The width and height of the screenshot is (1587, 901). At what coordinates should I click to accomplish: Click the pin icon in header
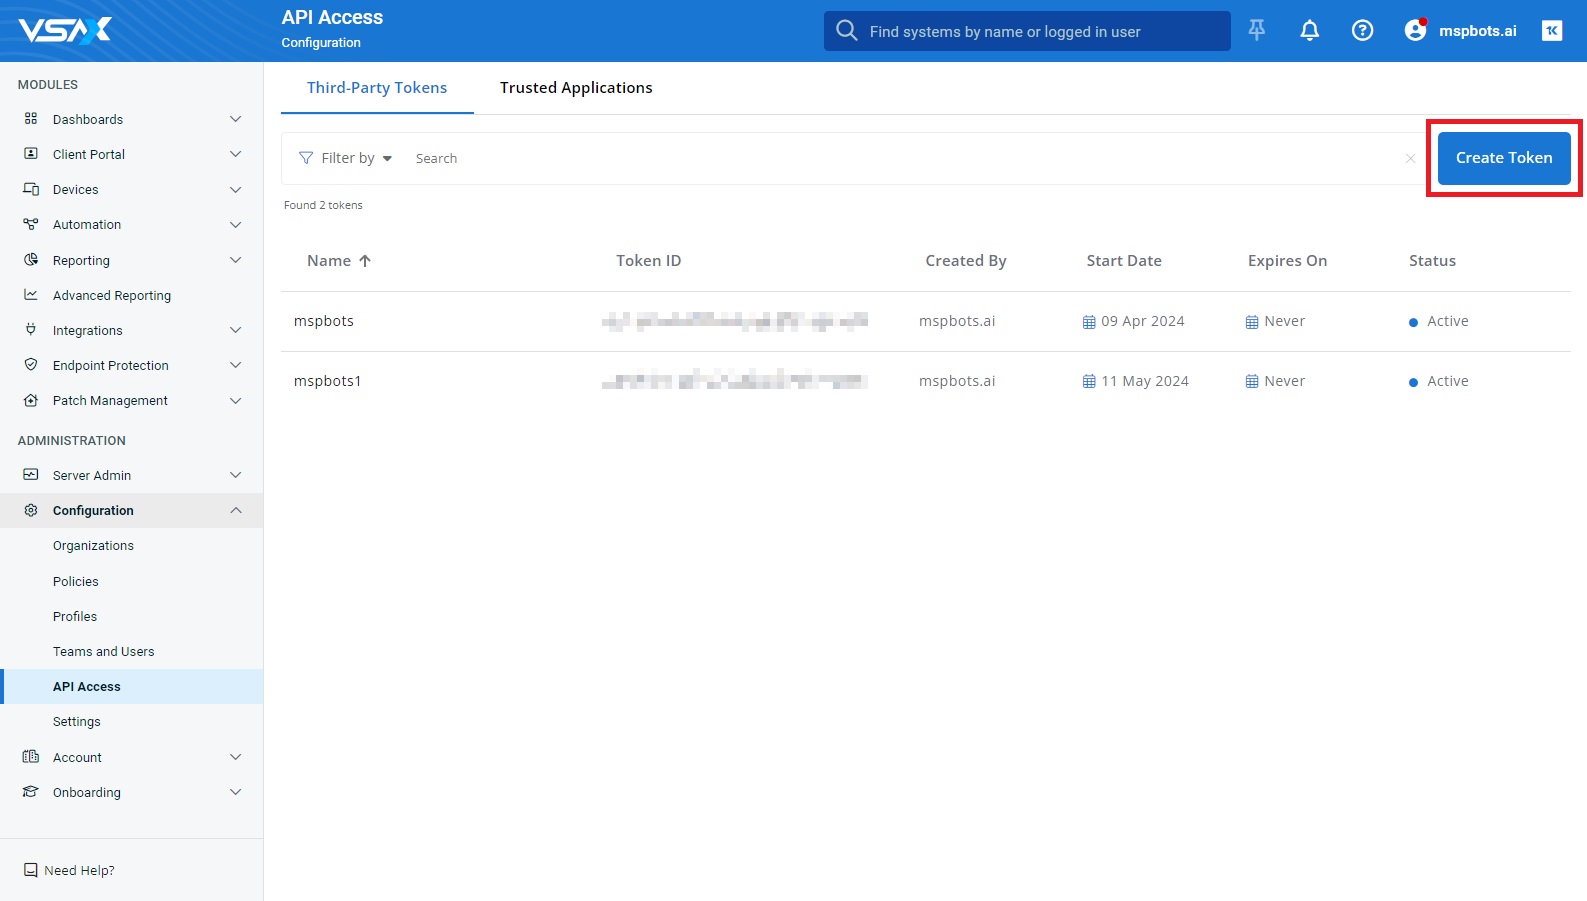(x=1257, y=31)
